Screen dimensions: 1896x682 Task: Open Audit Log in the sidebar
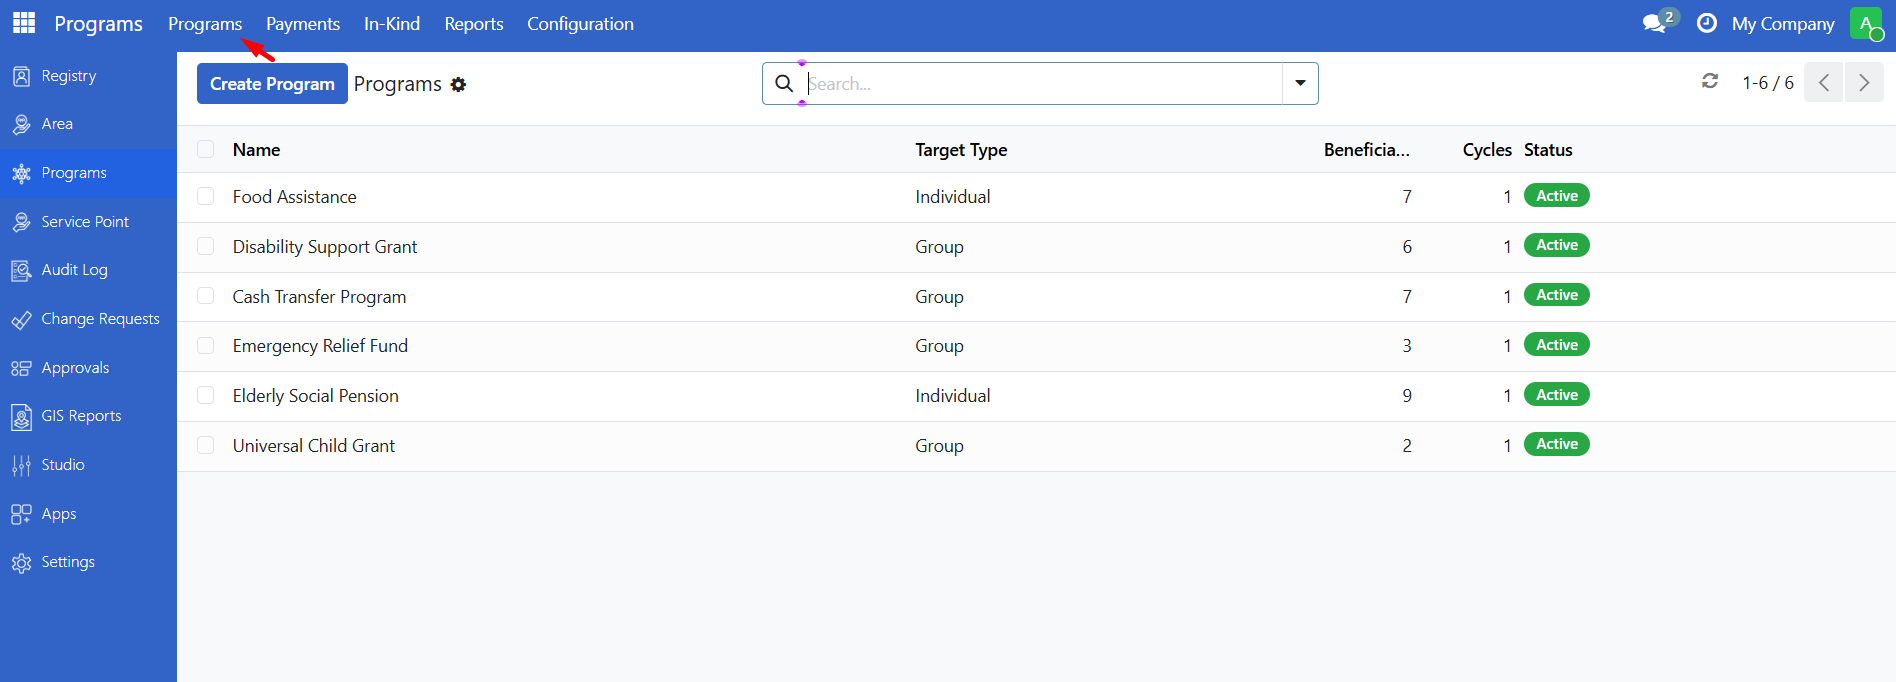click(74, 270)
